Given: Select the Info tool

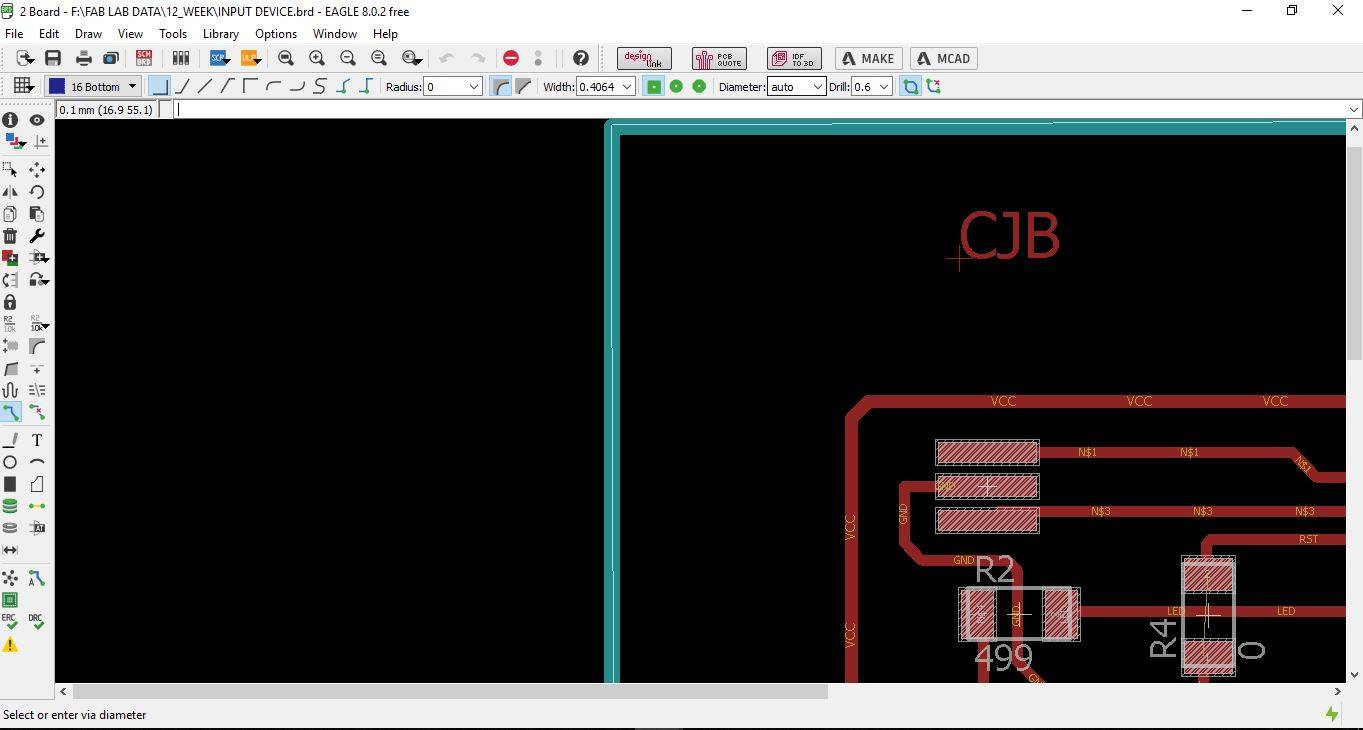Looking at the screenshot, I should coord(10,120).
